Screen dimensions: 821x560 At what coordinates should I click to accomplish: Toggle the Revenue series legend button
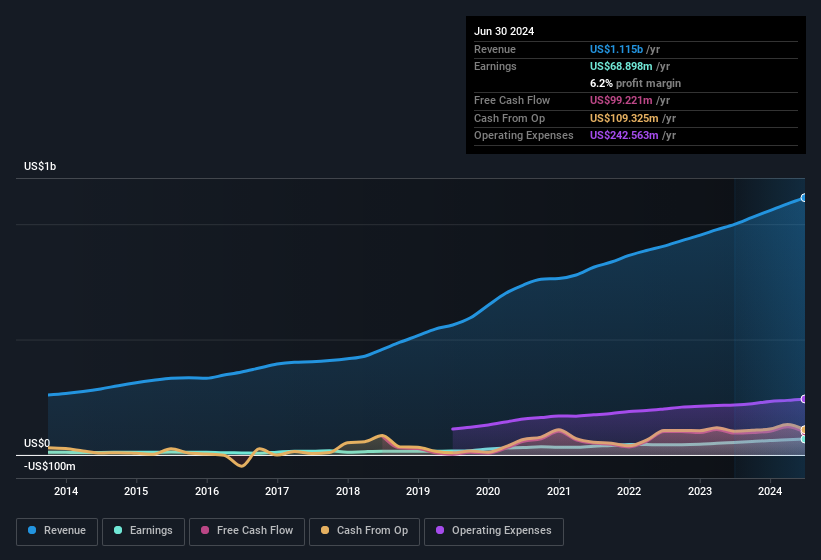(57, 532)
